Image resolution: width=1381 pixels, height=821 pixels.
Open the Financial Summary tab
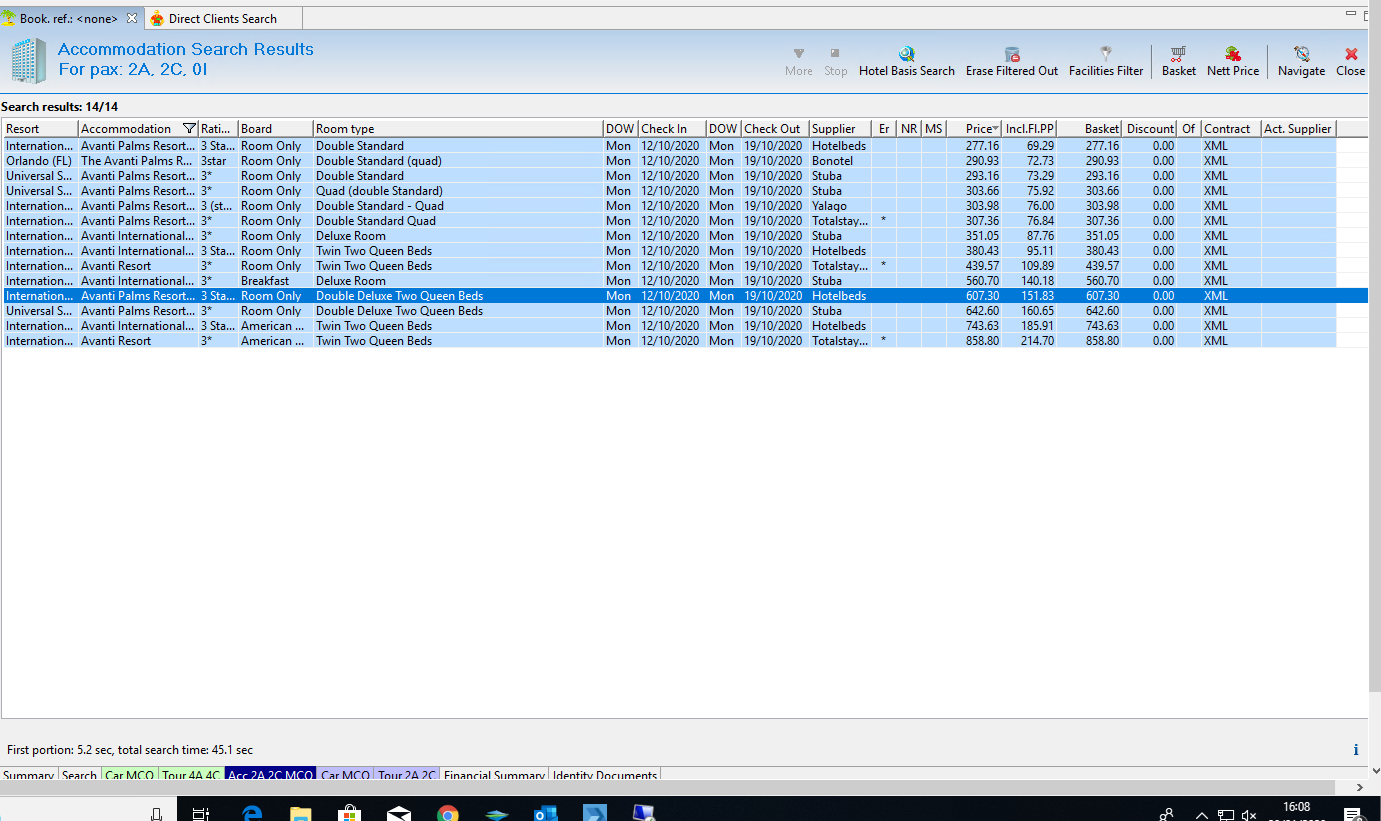[x=494, y=775]
